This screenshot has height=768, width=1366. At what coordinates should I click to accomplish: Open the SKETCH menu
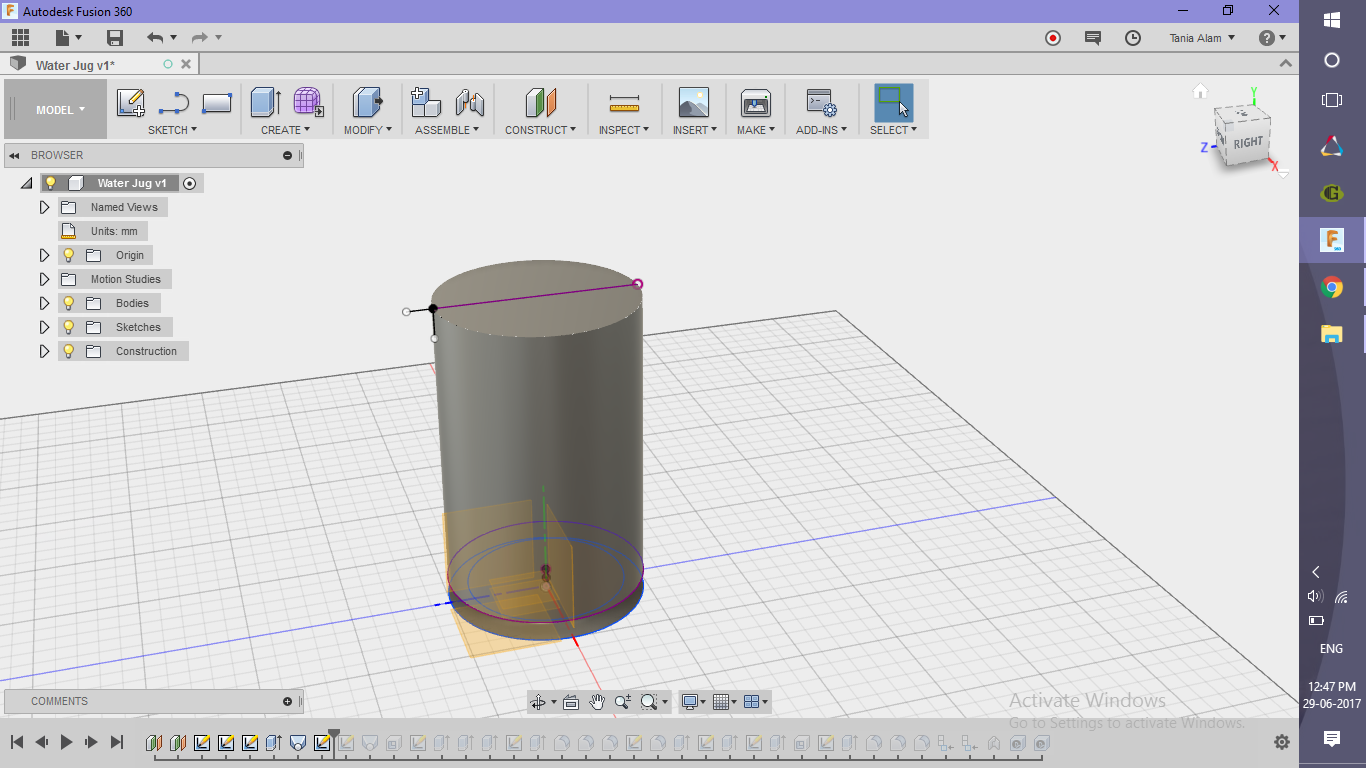(173, 130)
